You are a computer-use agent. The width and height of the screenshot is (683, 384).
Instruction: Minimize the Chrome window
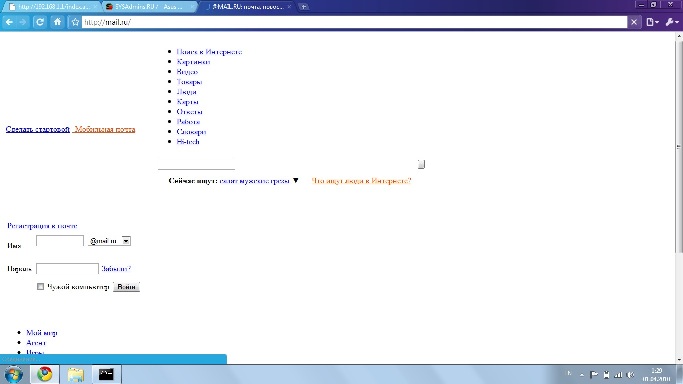click(x=641, y=5)
